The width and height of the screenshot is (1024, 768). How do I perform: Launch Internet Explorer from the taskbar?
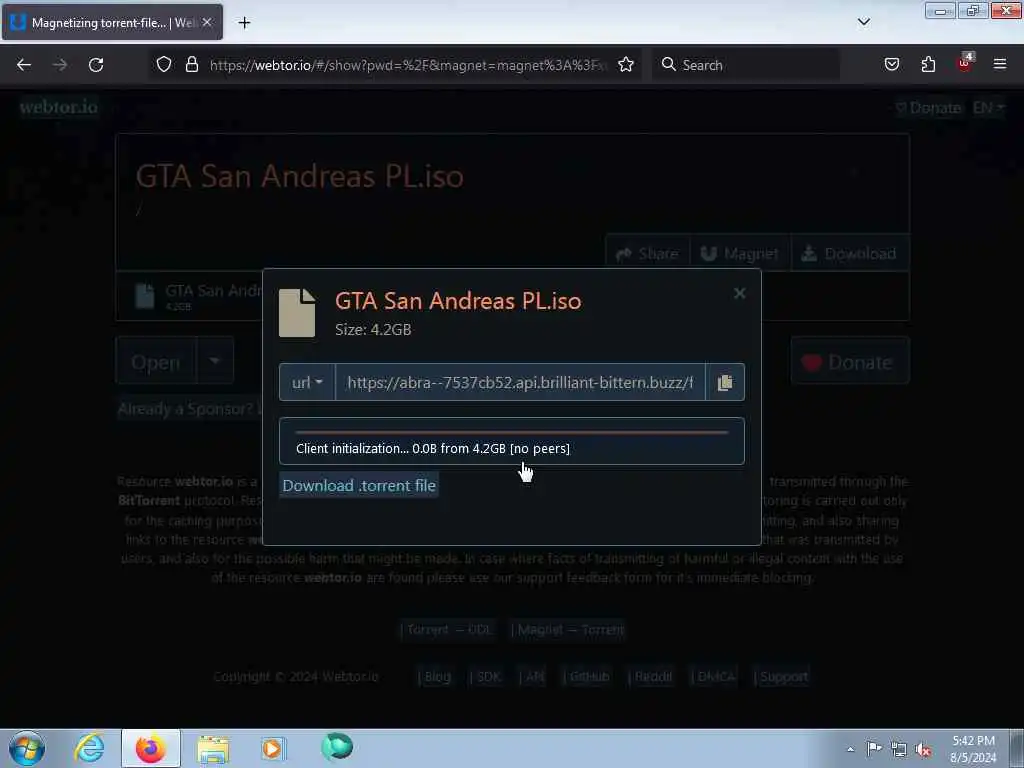(89, 748)
